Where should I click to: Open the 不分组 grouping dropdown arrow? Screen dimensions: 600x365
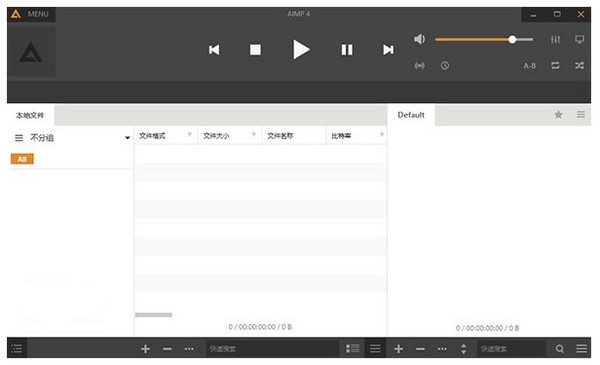tap(127, 138)
